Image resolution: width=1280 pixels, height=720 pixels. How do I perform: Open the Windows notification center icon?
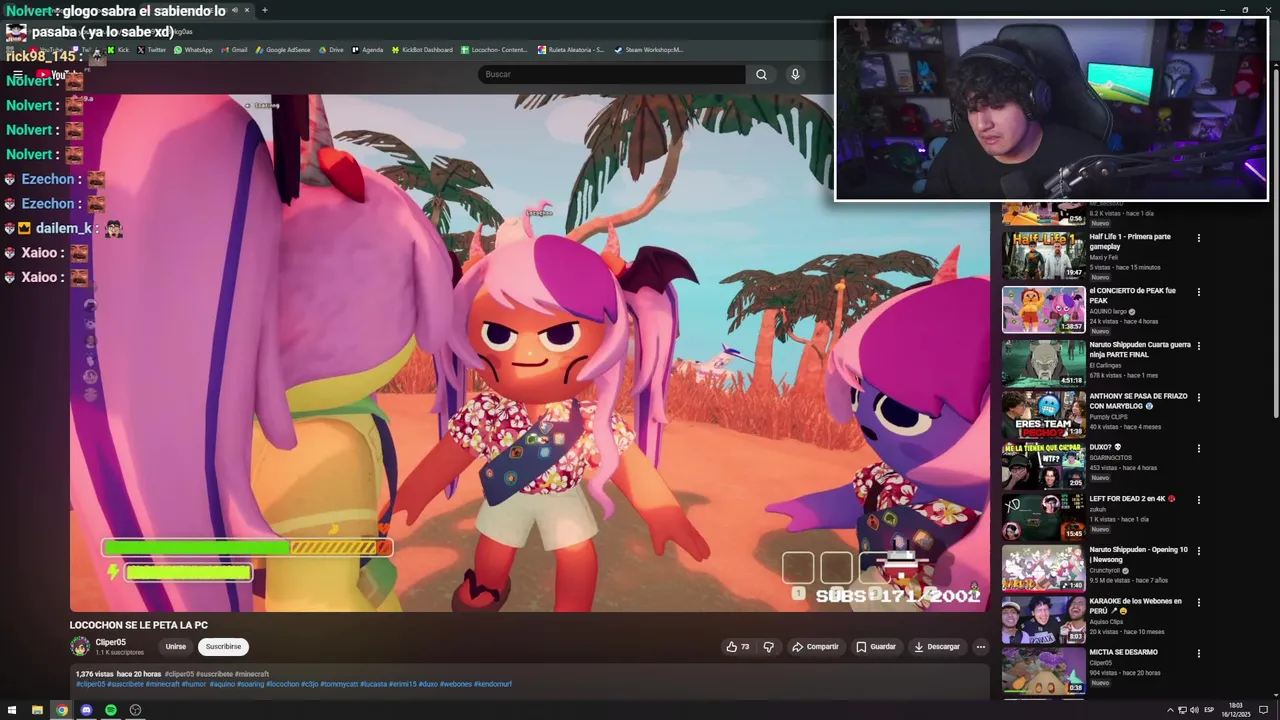click(1264, 710)
